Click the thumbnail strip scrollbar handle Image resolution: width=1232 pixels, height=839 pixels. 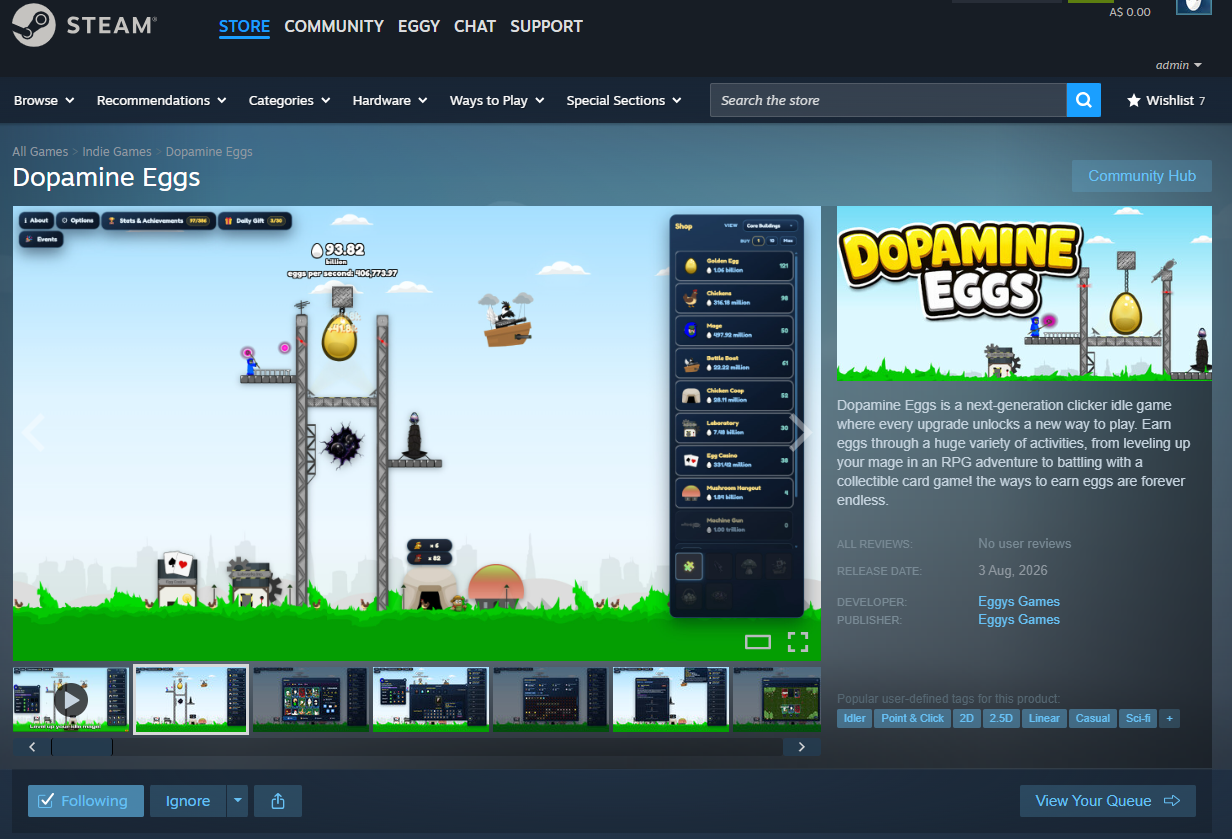click(82, 747)
